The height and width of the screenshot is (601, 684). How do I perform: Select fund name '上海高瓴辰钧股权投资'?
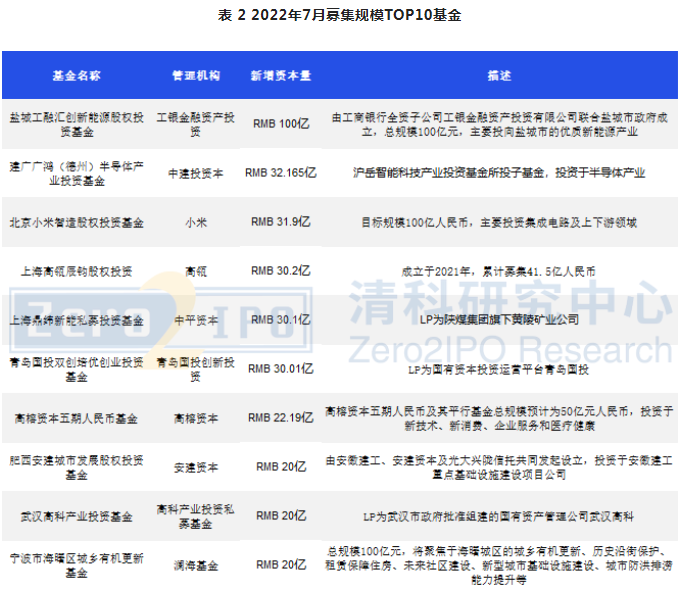point(76,272)
